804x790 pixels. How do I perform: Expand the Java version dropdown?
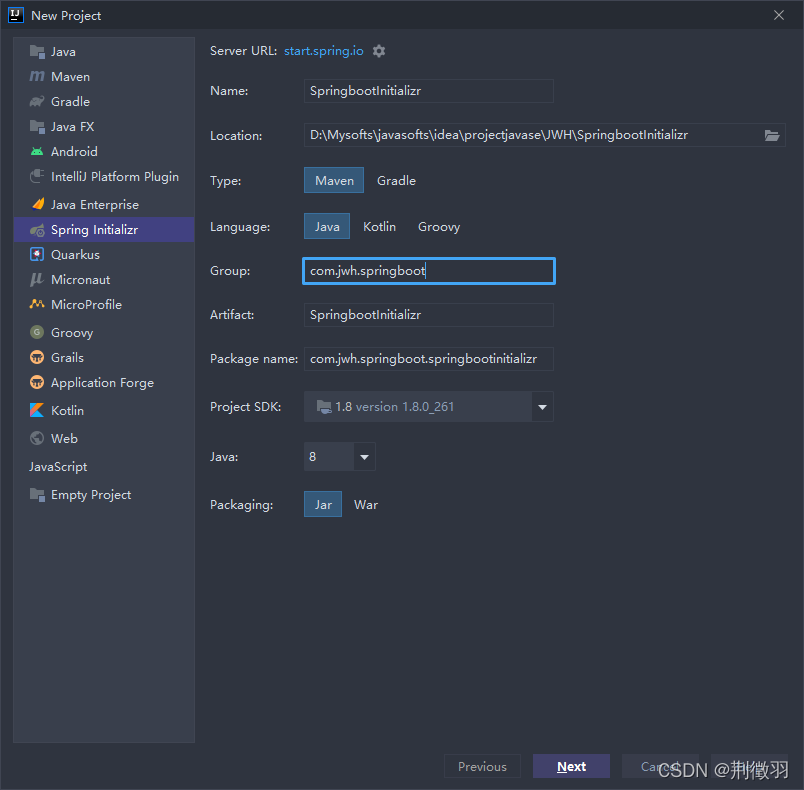364,457
